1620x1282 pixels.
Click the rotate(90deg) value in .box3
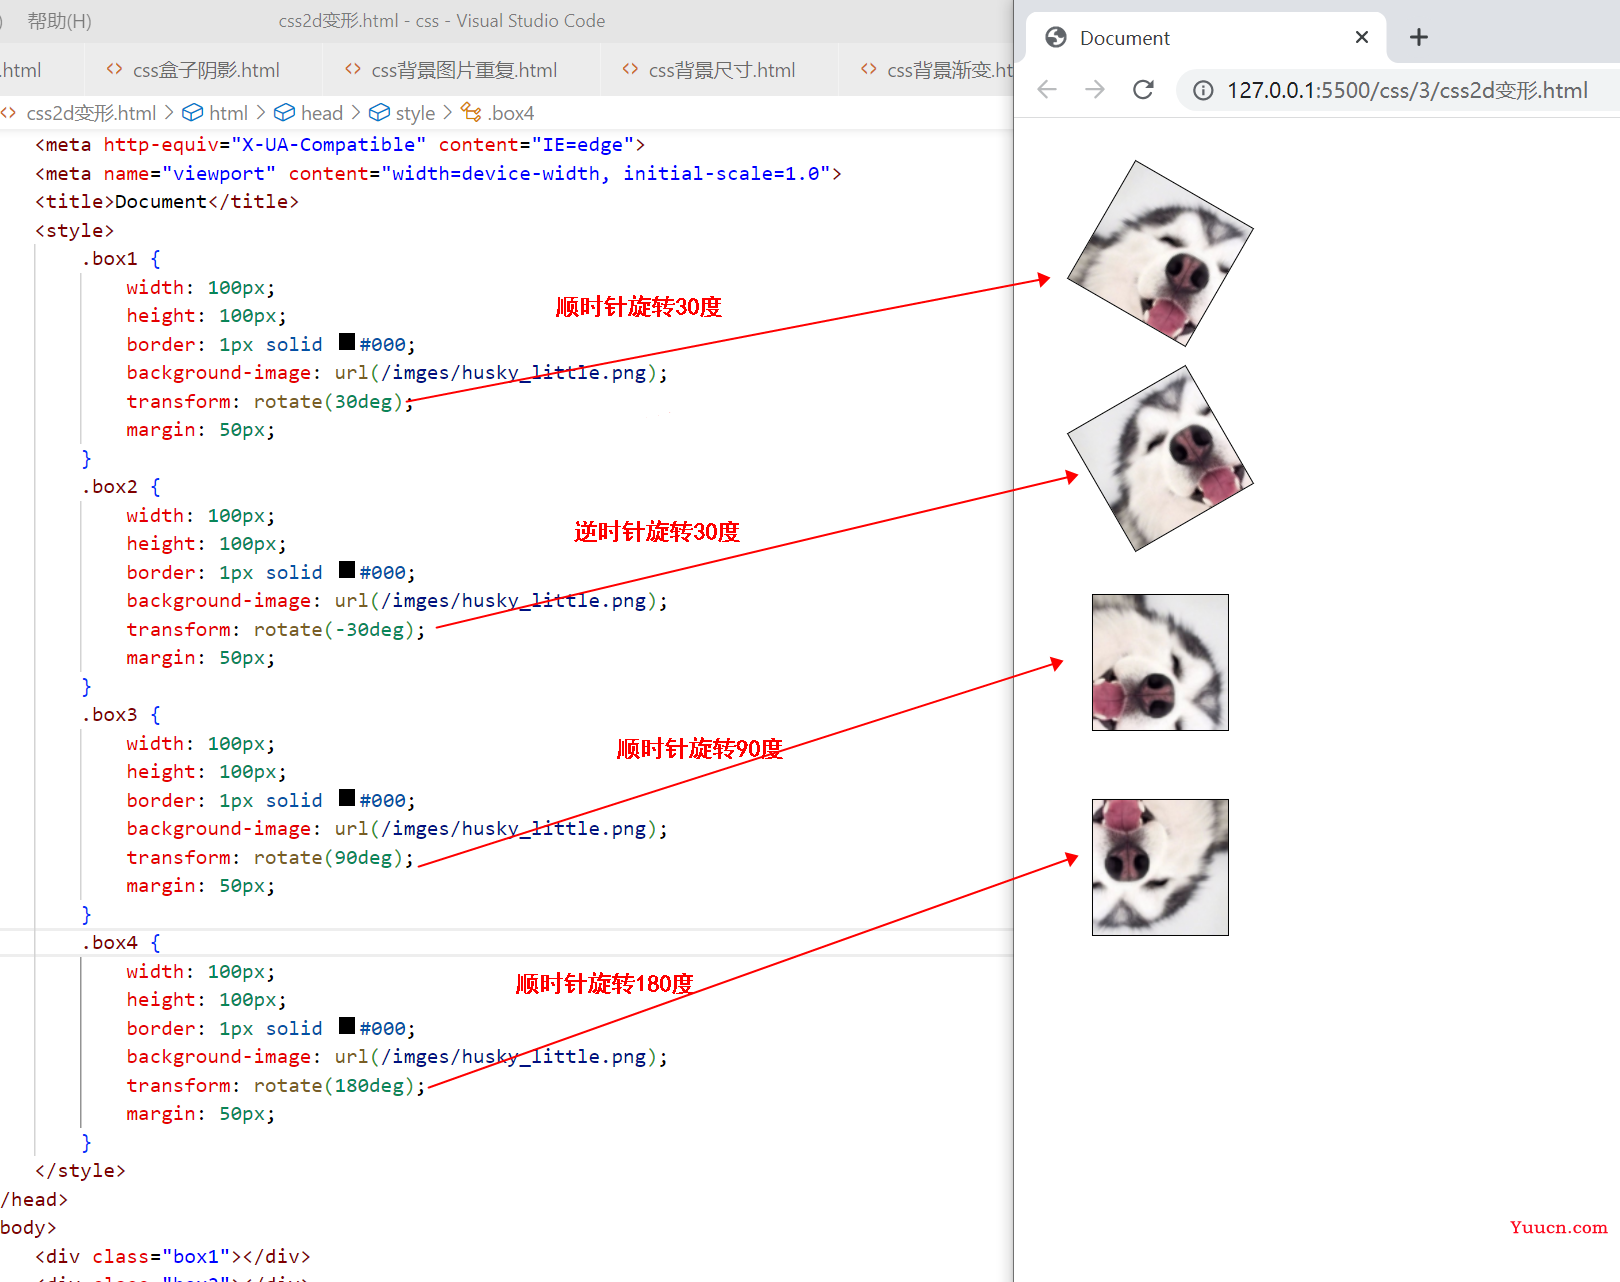point(328,857)
